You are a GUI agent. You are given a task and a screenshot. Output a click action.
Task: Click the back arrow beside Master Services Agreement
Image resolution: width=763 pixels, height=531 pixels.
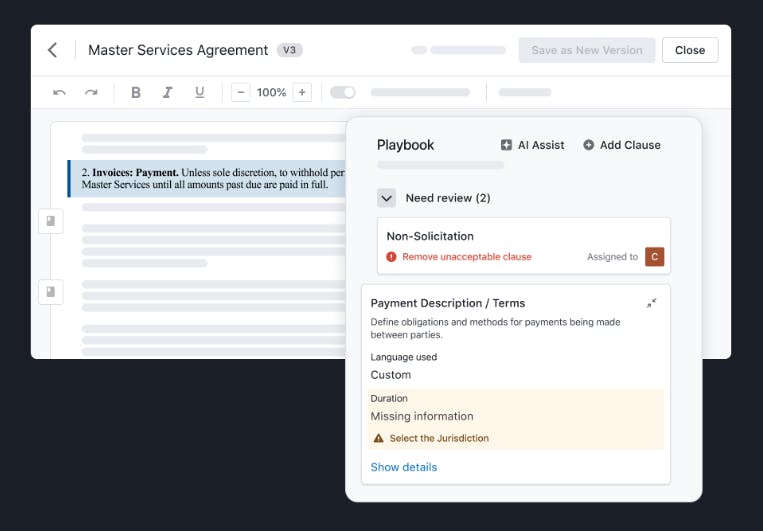[53, 50]
